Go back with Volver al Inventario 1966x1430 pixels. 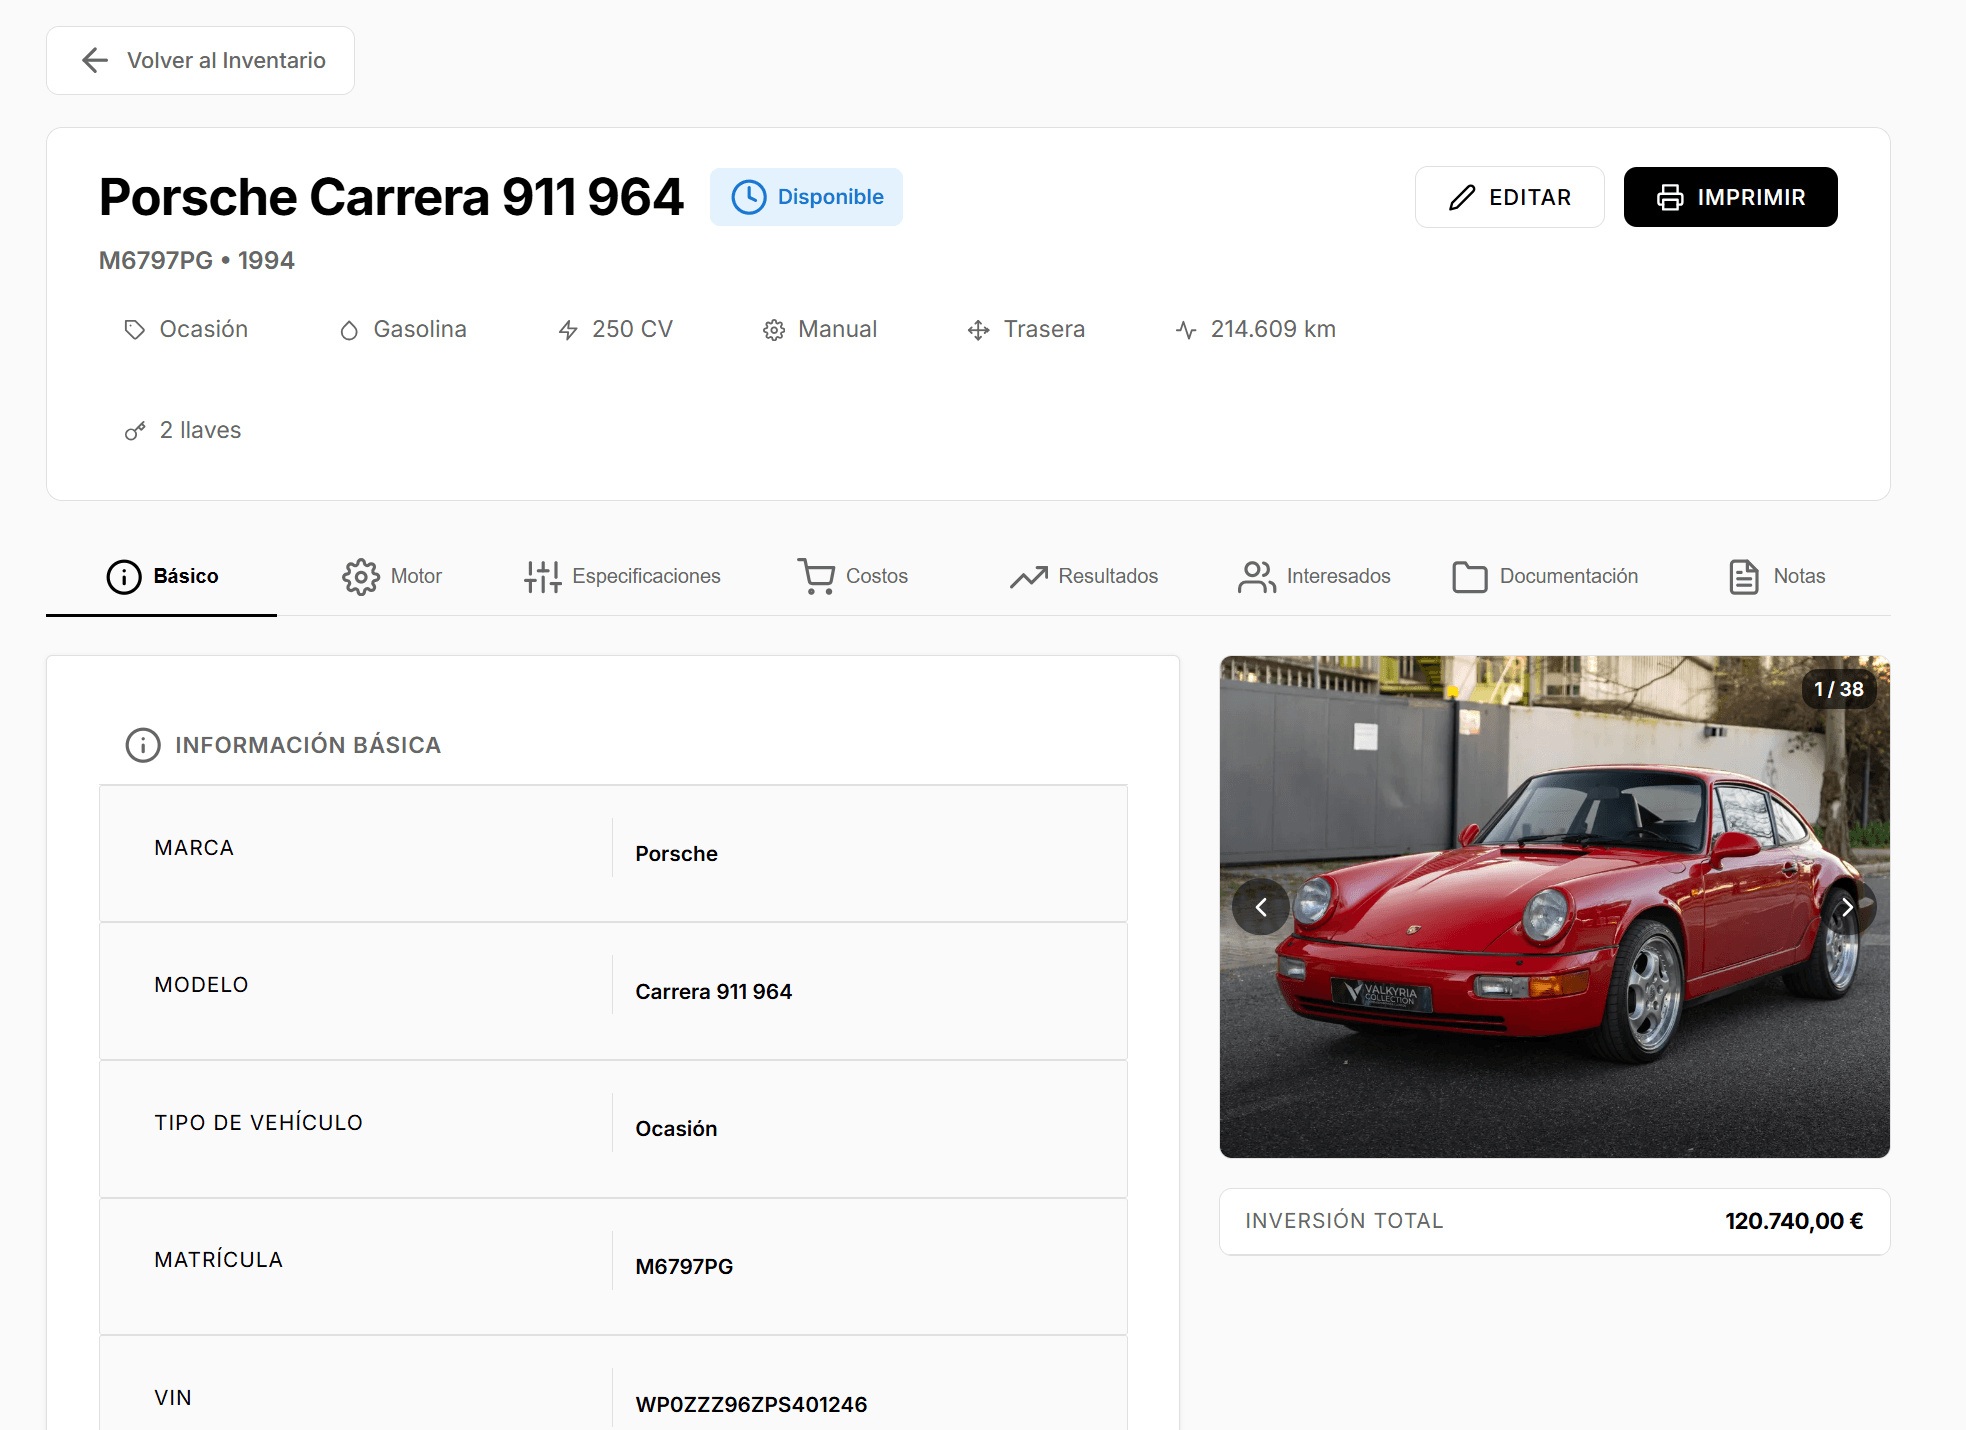coord(200,60)
